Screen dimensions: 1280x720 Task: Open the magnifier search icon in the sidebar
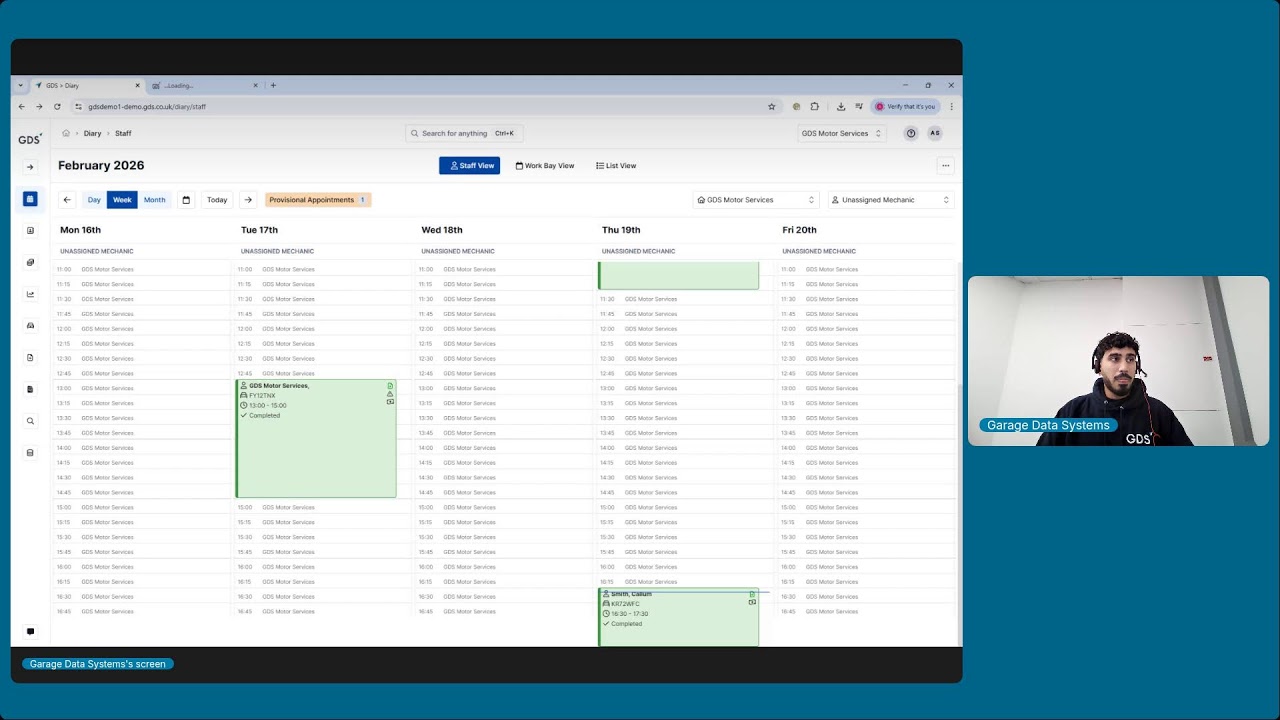(30, 421)
